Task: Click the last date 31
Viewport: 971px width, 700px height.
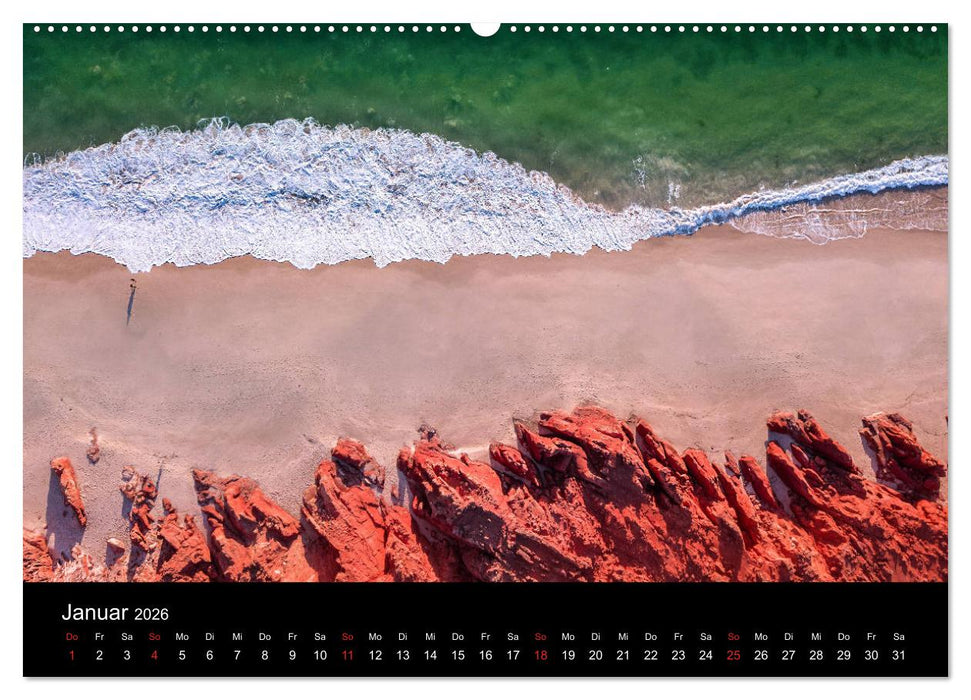Action: [x=896, y=655]
